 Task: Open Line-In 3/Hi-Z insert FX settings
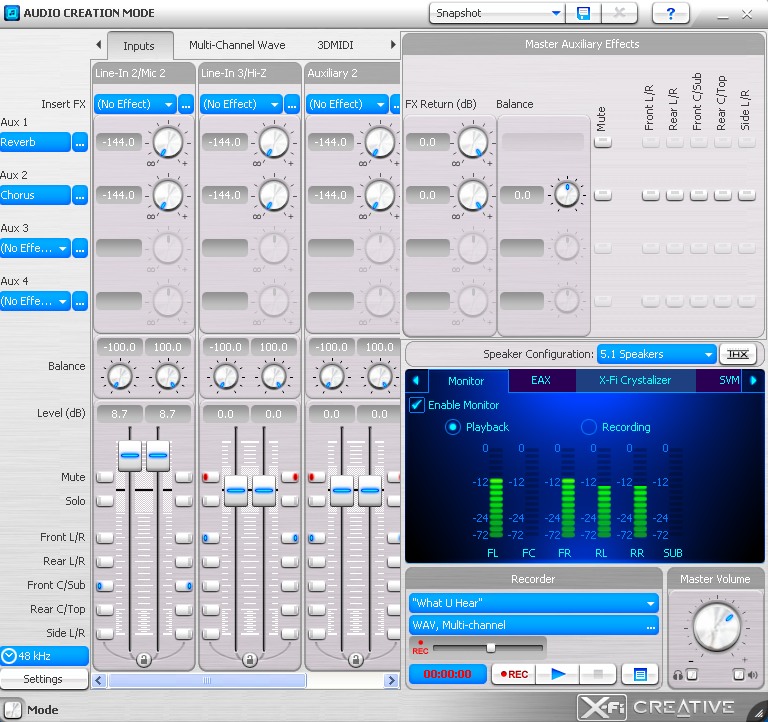click(x=291, y=104)
